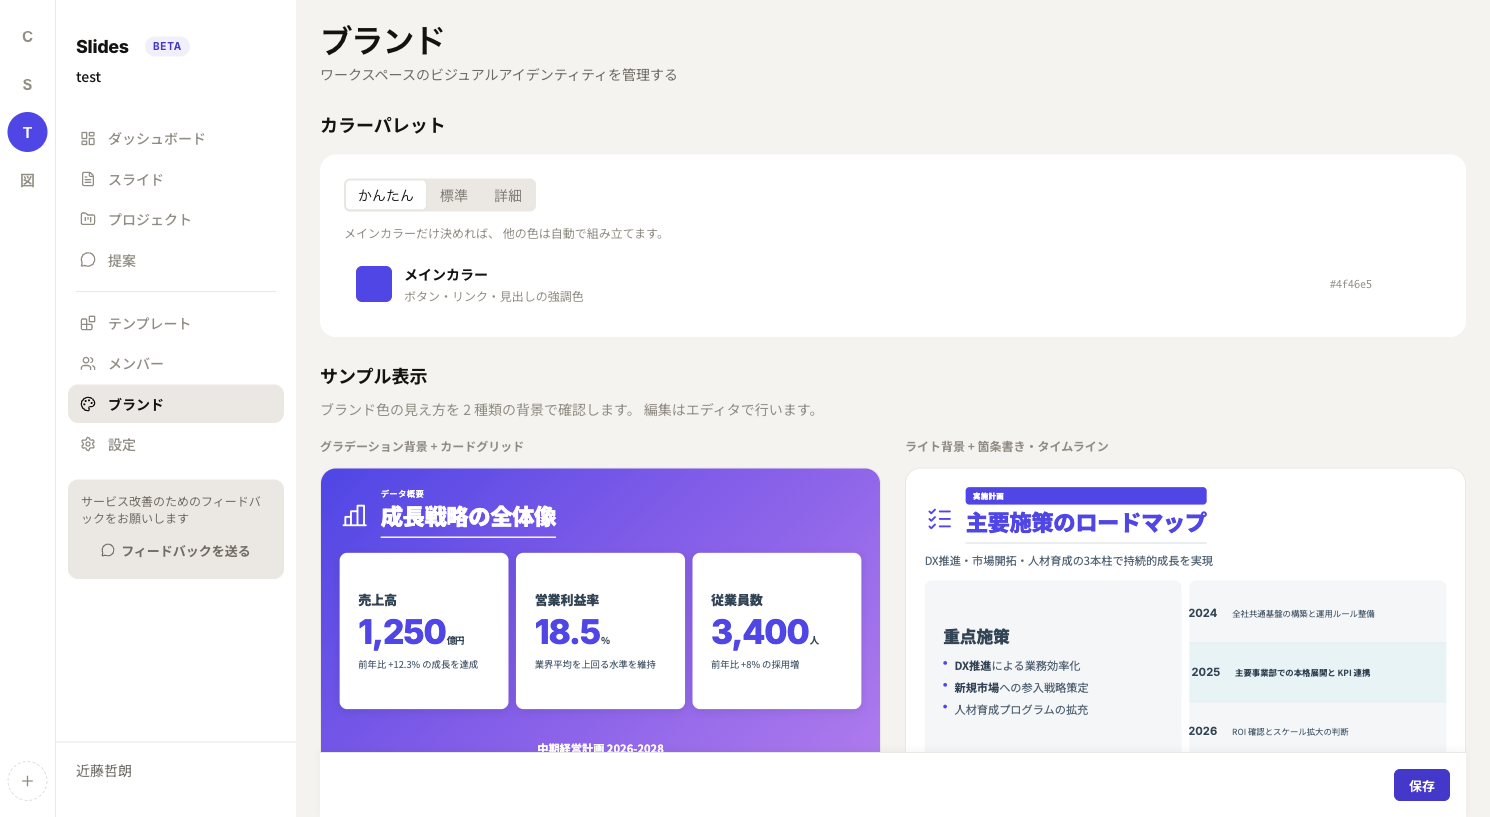Open プロジェクト in the sidebar
The image size is (1490, 817).
(176, 219)
